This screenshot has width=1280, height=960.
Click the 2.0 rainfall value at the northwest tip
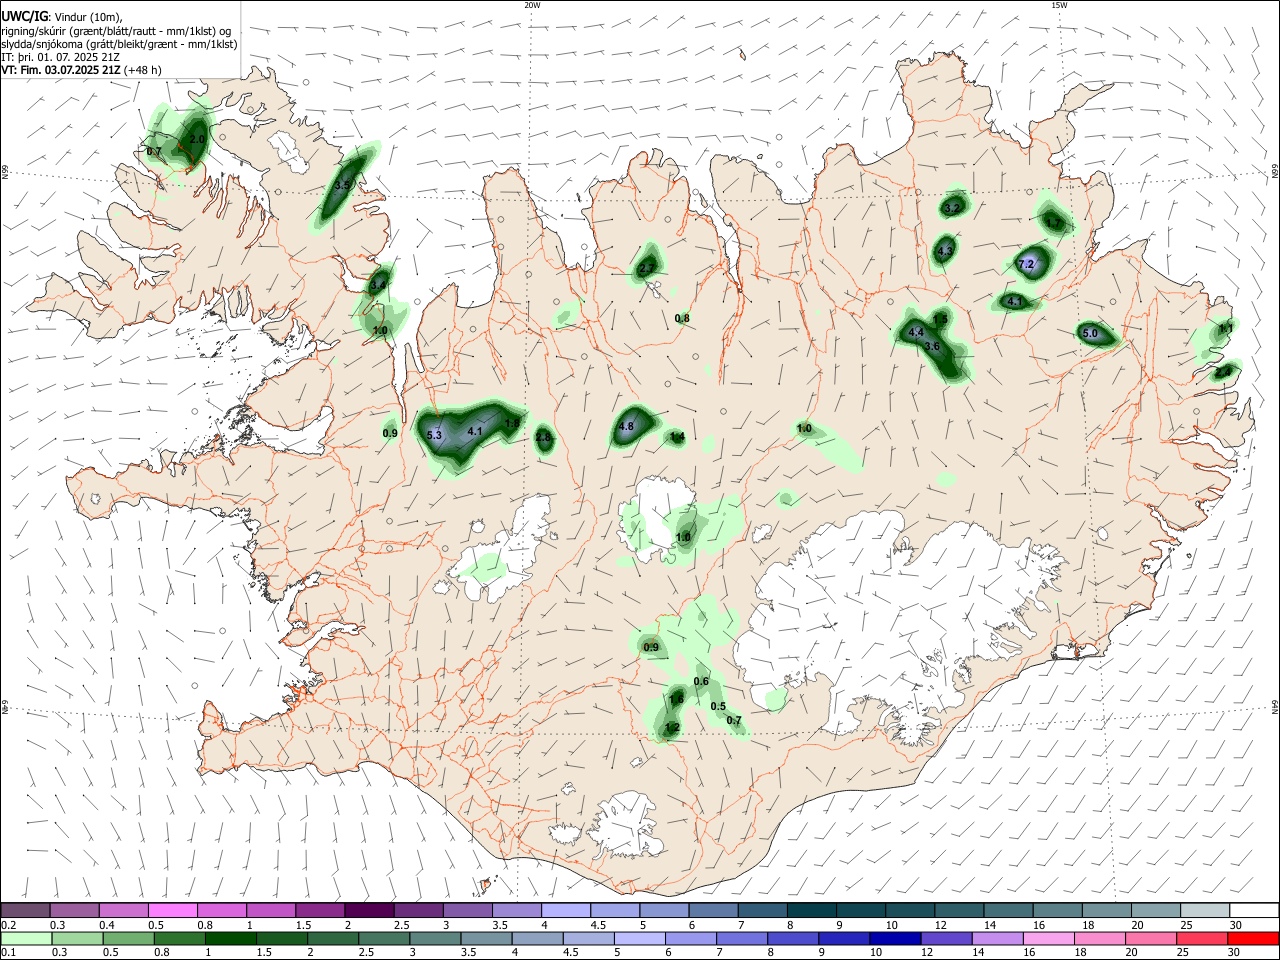(x=197, y=140)
